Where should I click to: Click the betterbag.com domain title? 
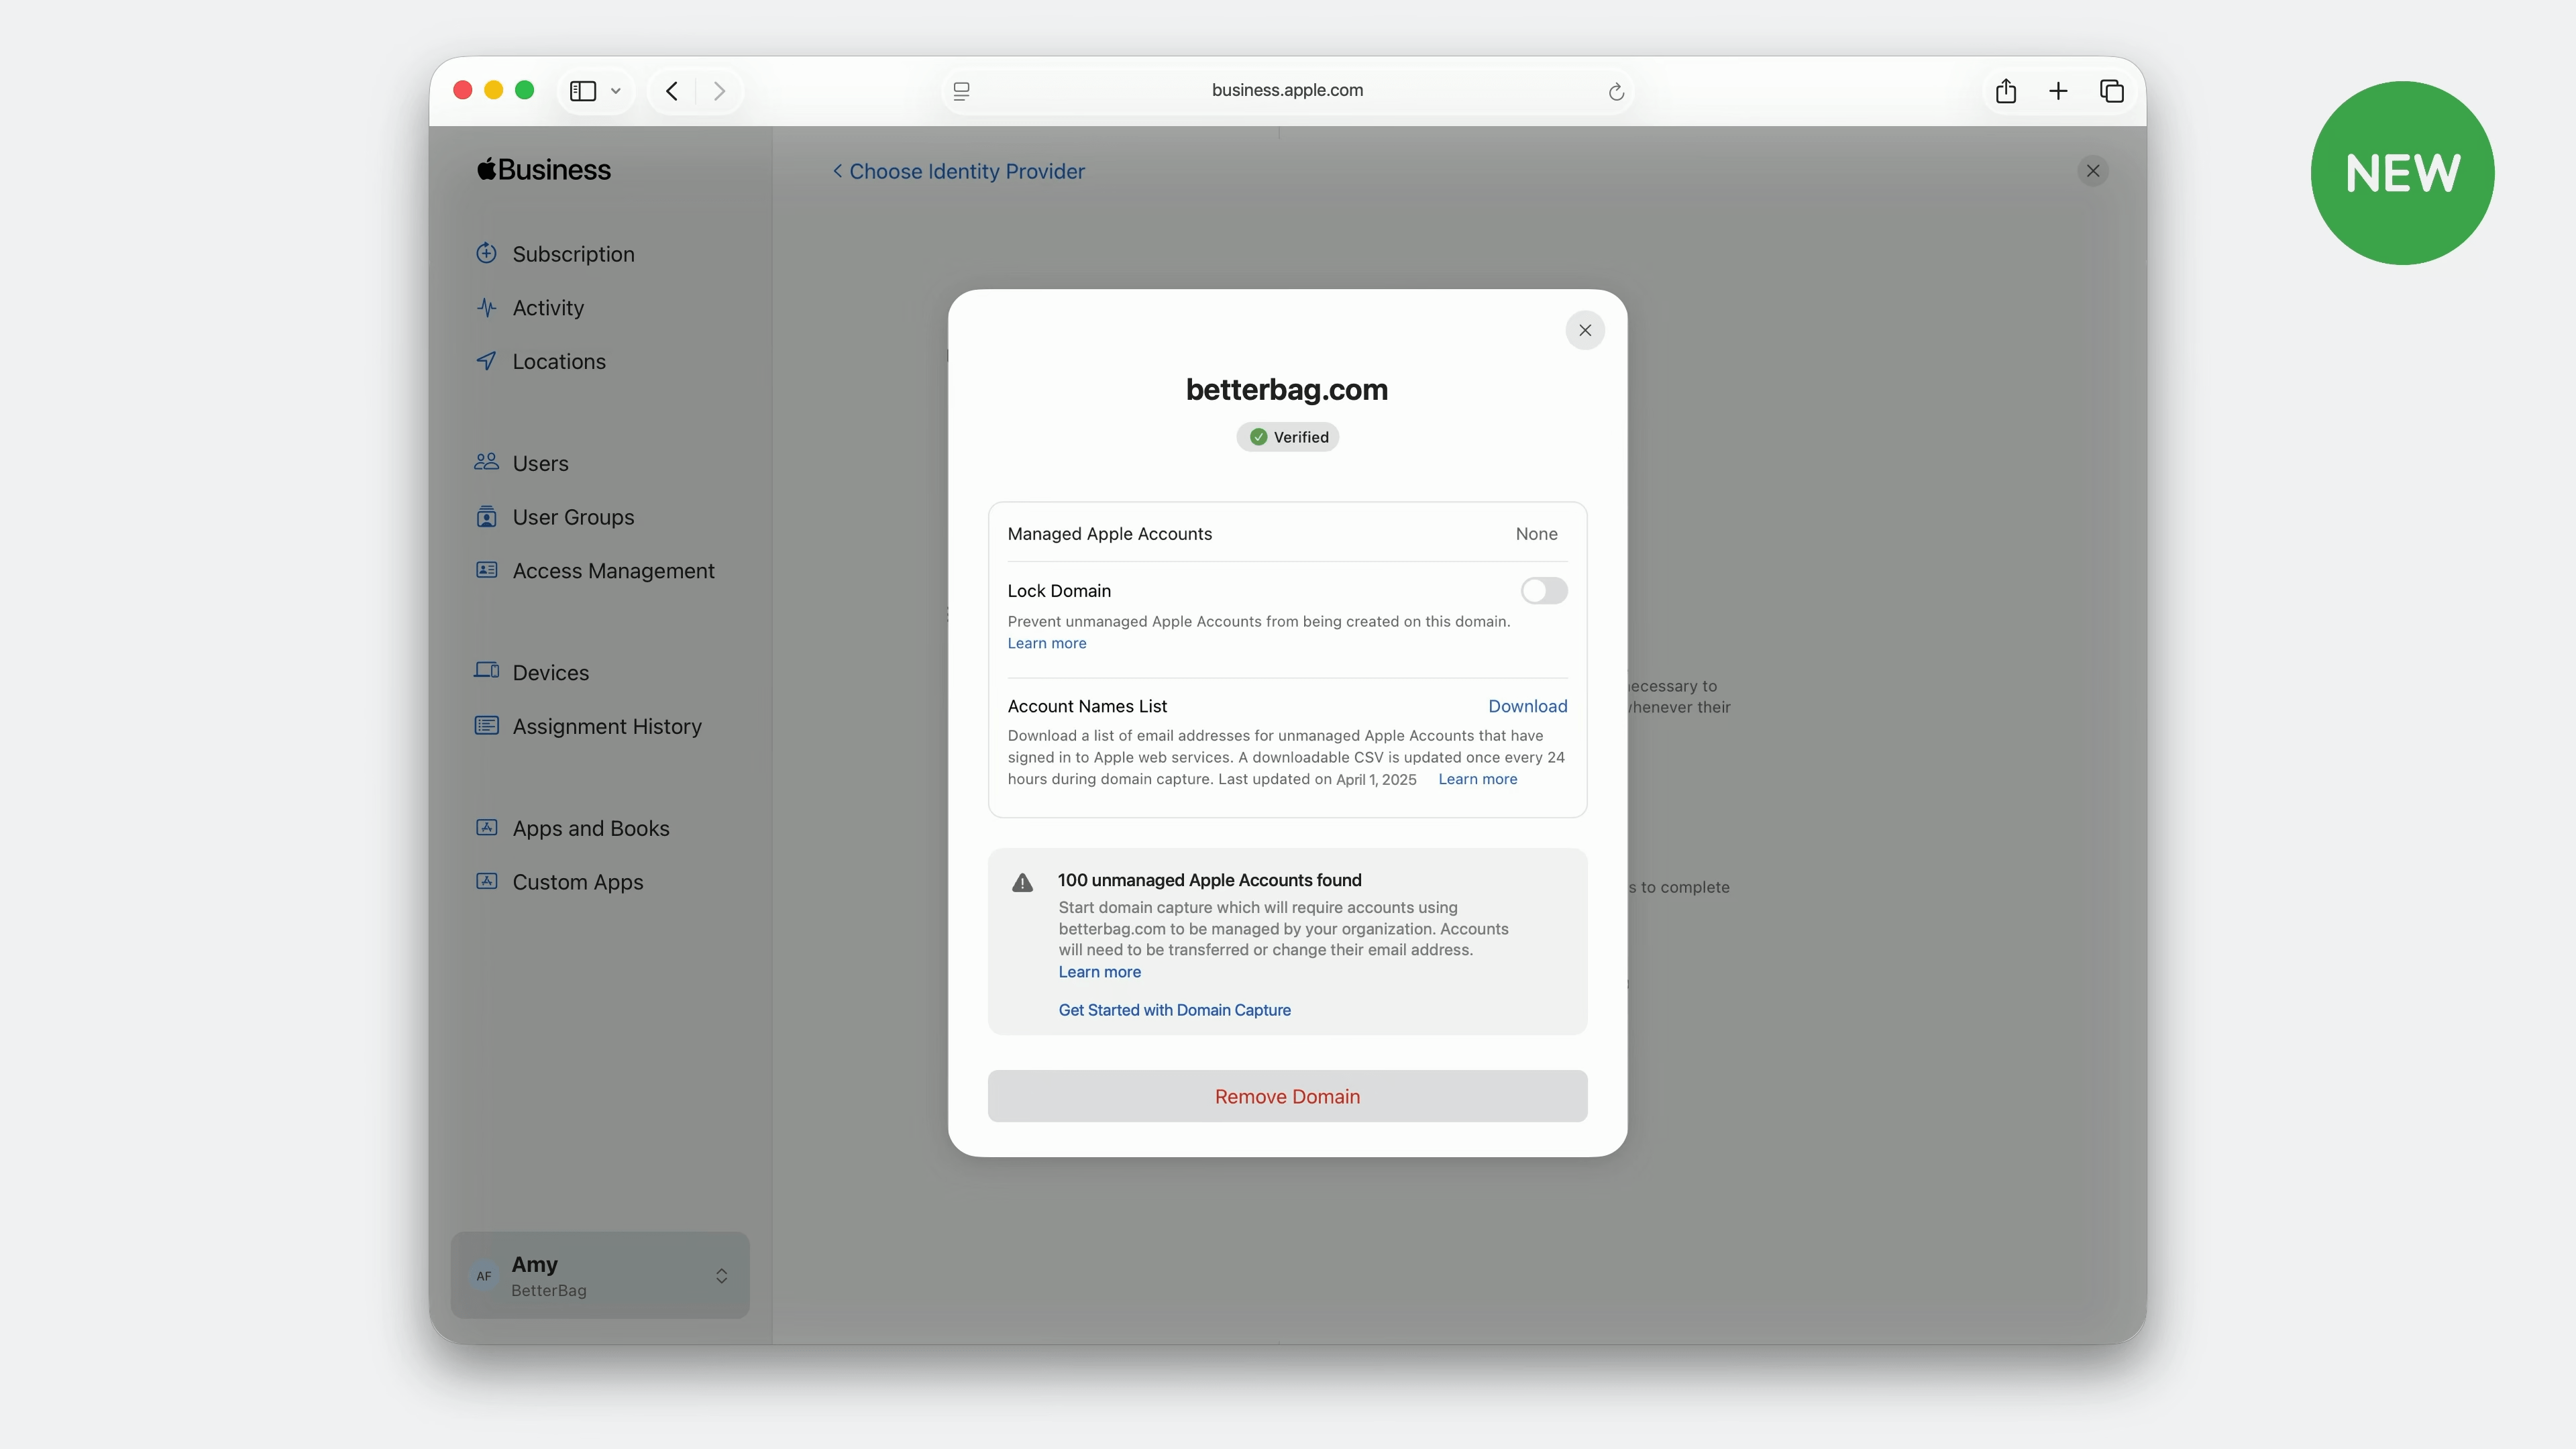pos(1287,389)
